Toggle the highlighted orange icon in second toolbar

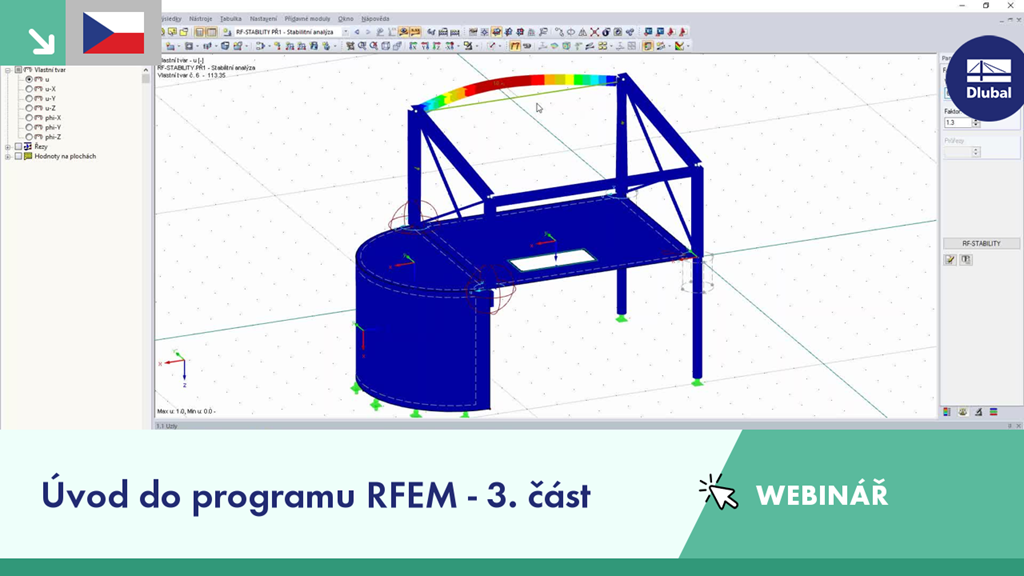[x=515, y=46]
